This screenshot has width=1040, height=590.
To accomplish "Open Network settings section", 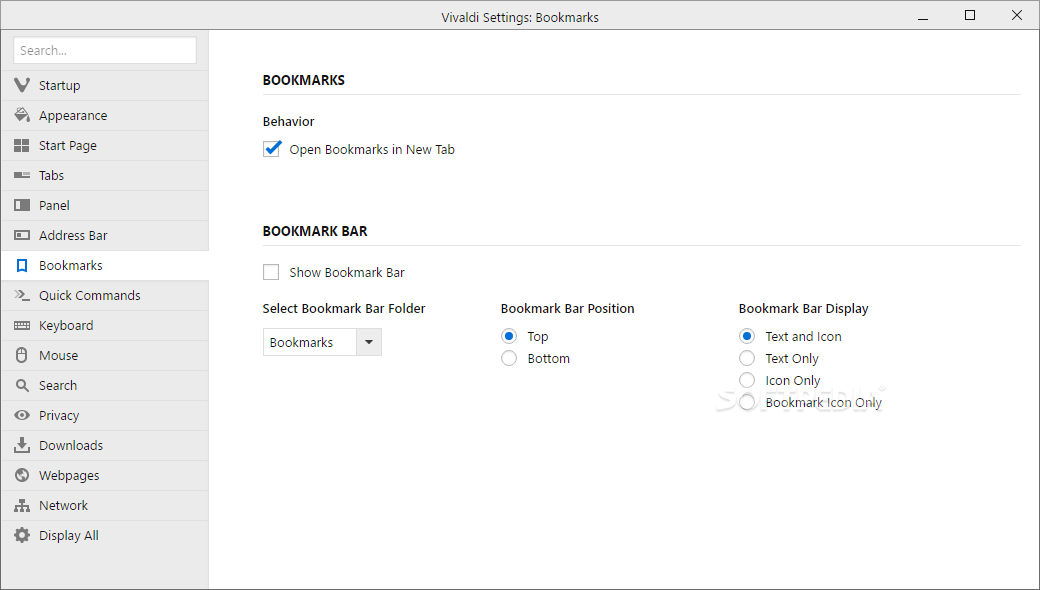I will pos(105,505).
